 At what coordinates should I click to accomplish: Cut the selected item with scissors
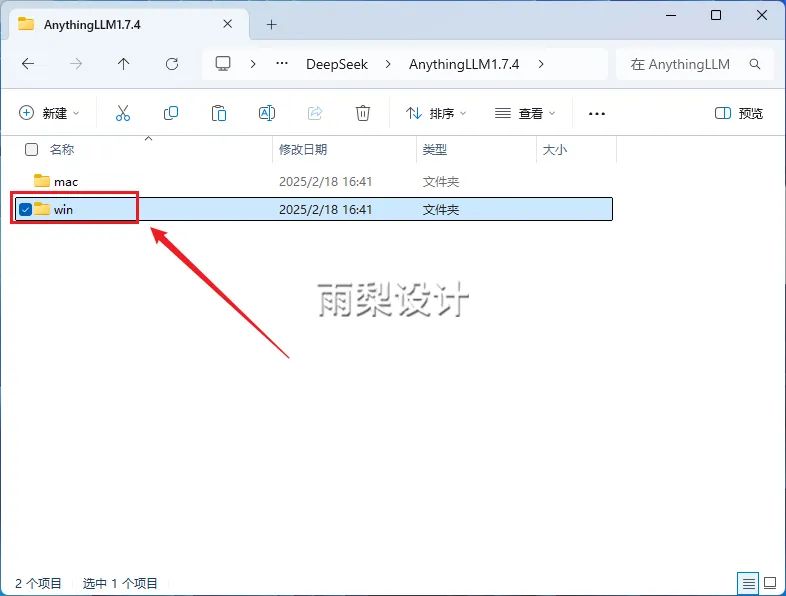123,113
